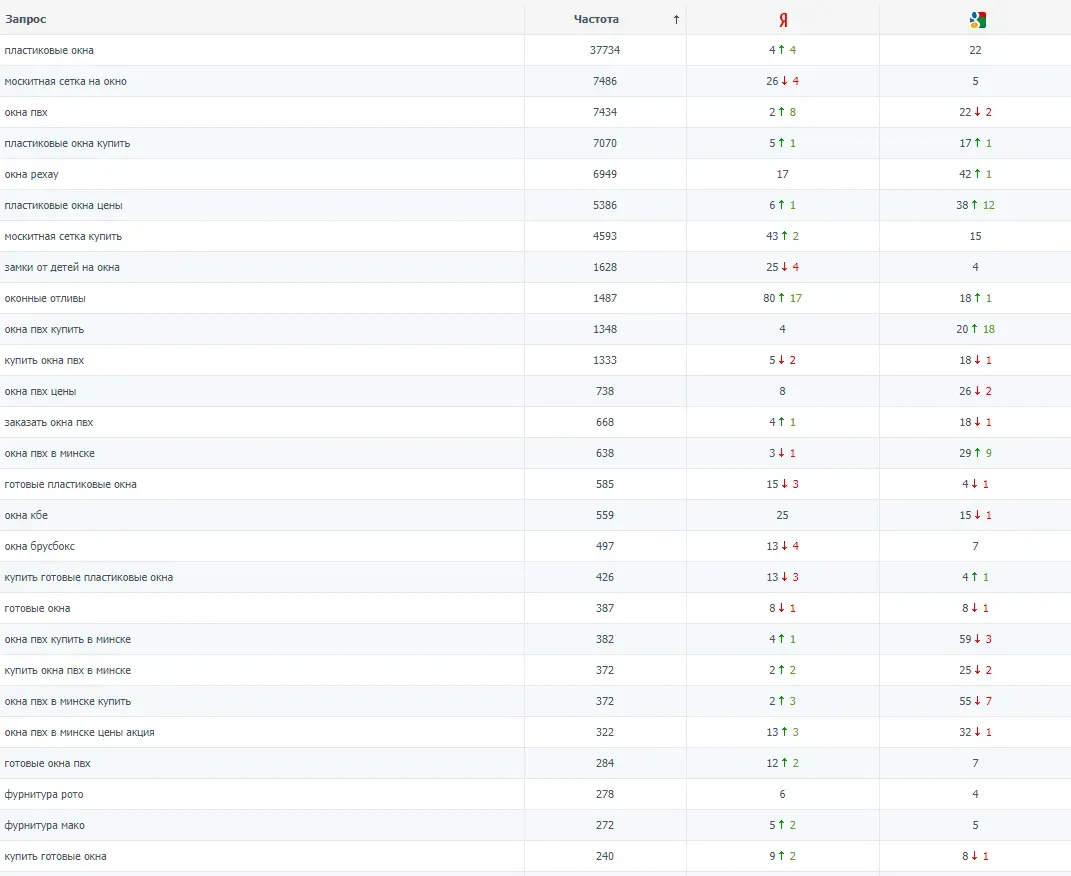Sort by Запрос column header
Image resolution: width=1071 pixels, height=876 pixels.
click(26, 19)
